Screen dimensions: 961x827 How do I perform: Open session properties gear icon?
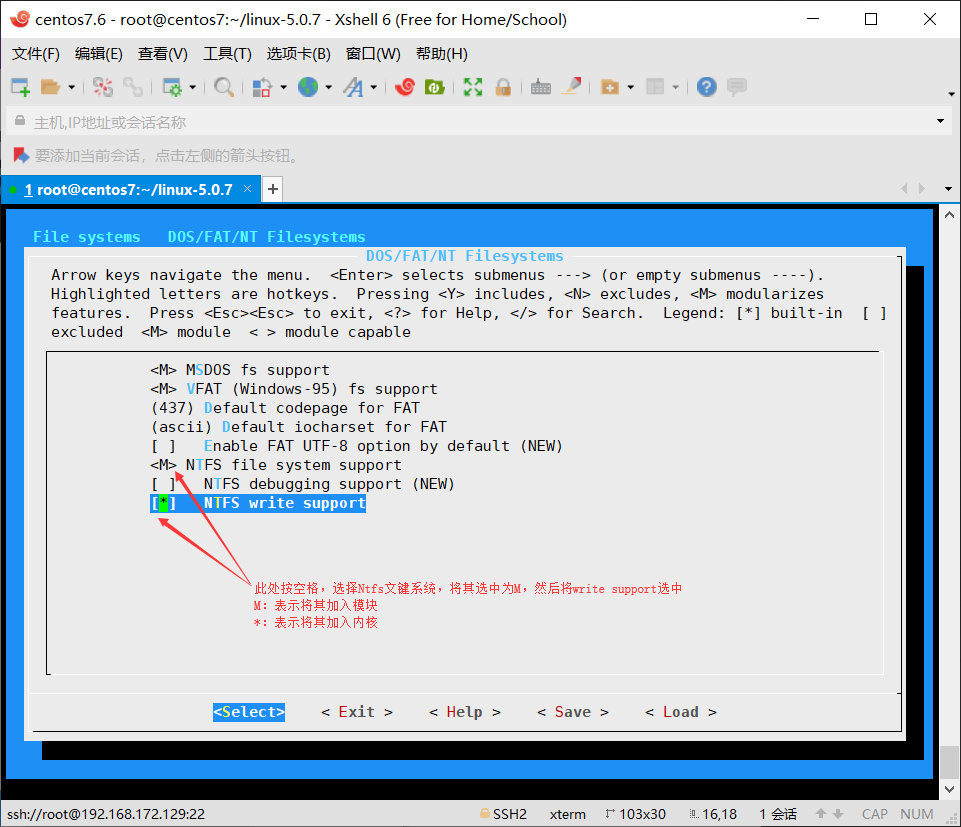click(x=172, y=87)
